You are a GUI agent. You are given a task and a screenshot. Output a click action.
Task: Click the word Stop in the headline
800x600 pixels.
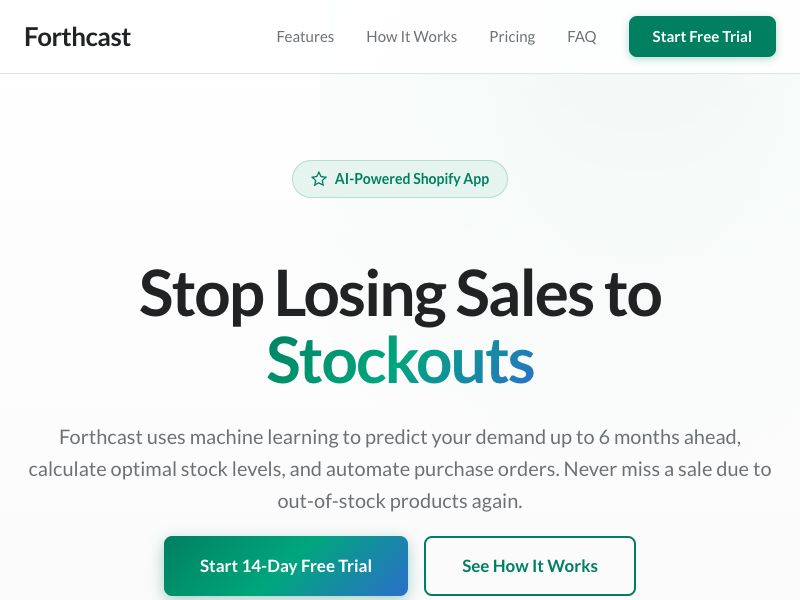(x=201, y=294)
